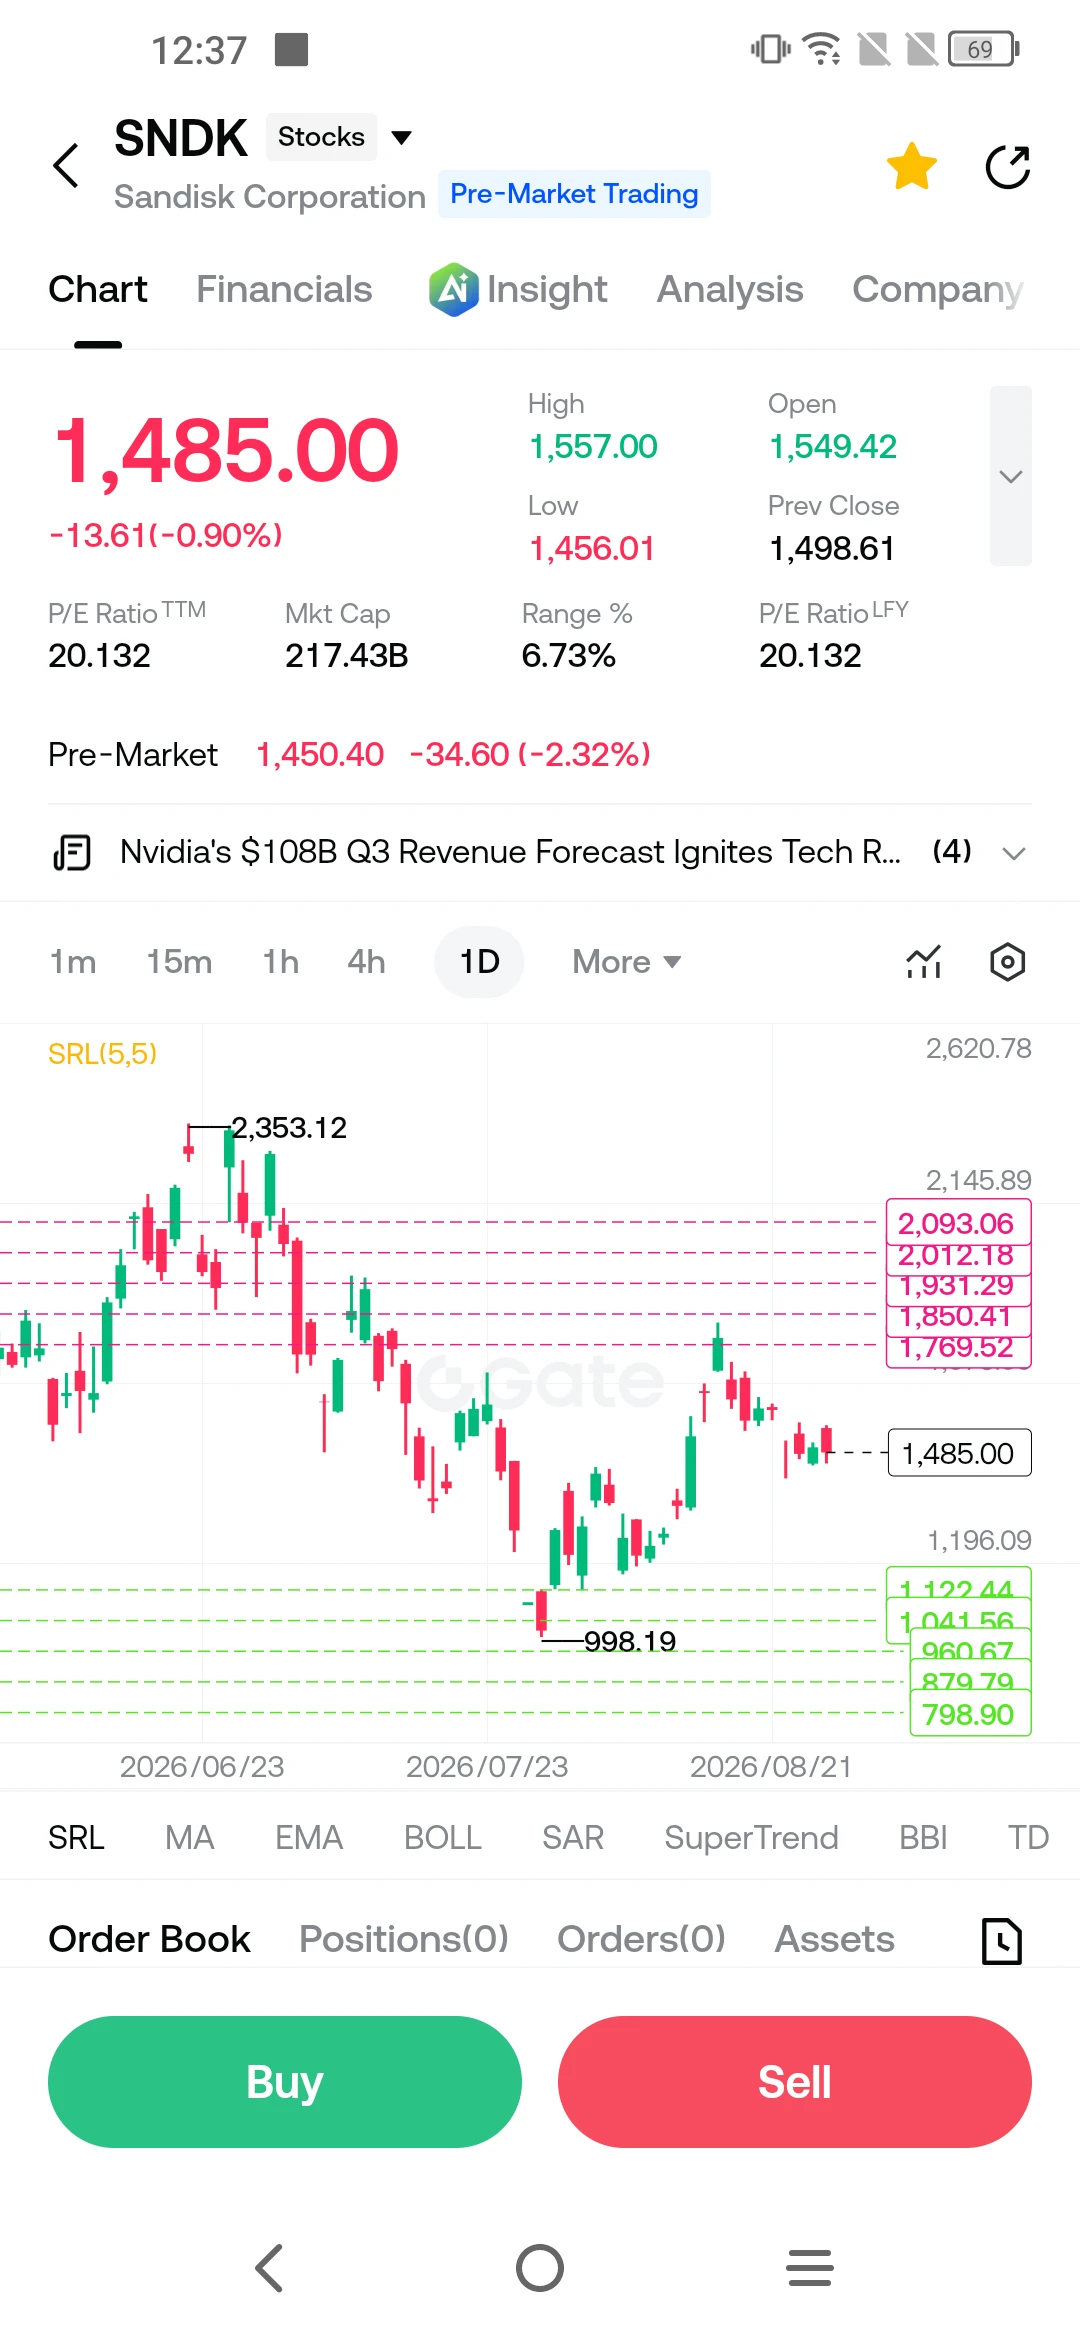
Task: Tap the Pre-Market 1,450.40 price
Action: tap(320, 755)
